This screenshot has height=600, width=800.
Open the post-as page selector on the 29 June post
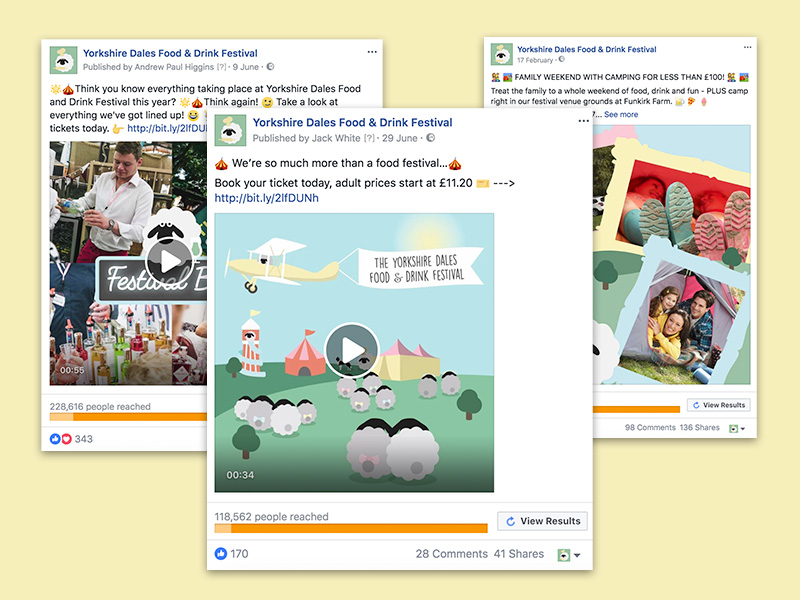[569, 555]
